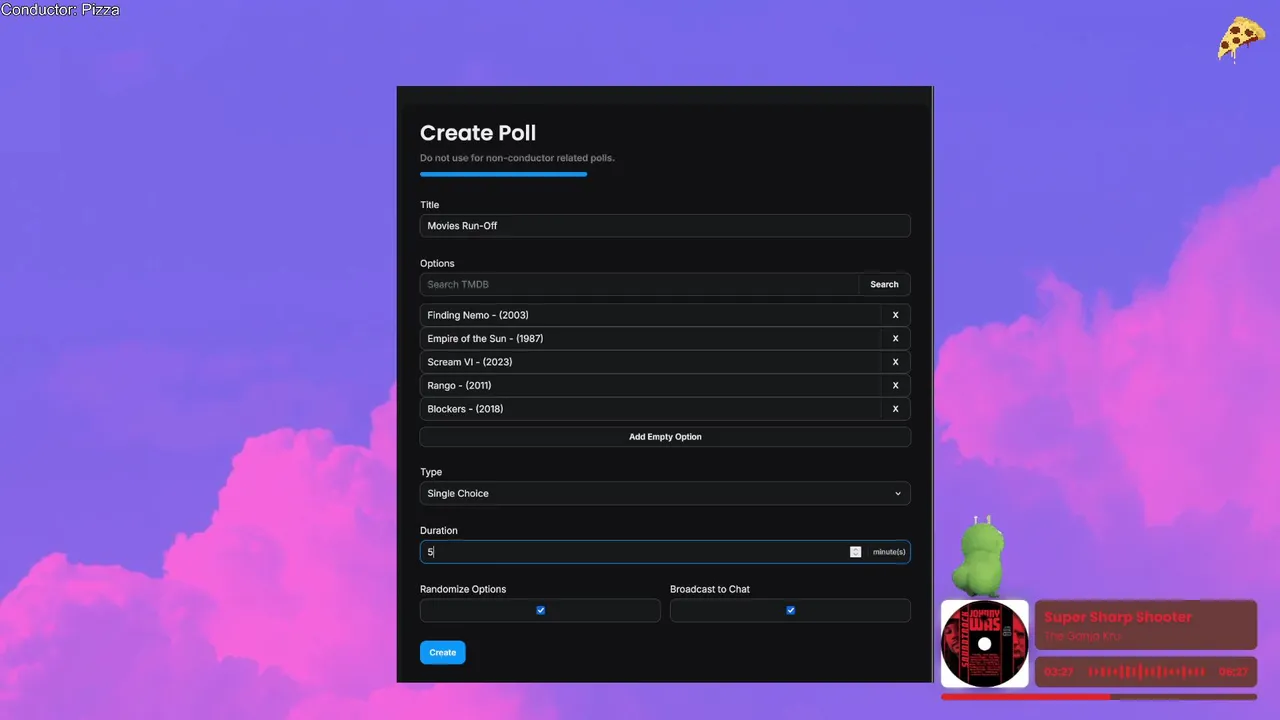Toggle the Randomize Options checkbox

(x=541, y=610)
